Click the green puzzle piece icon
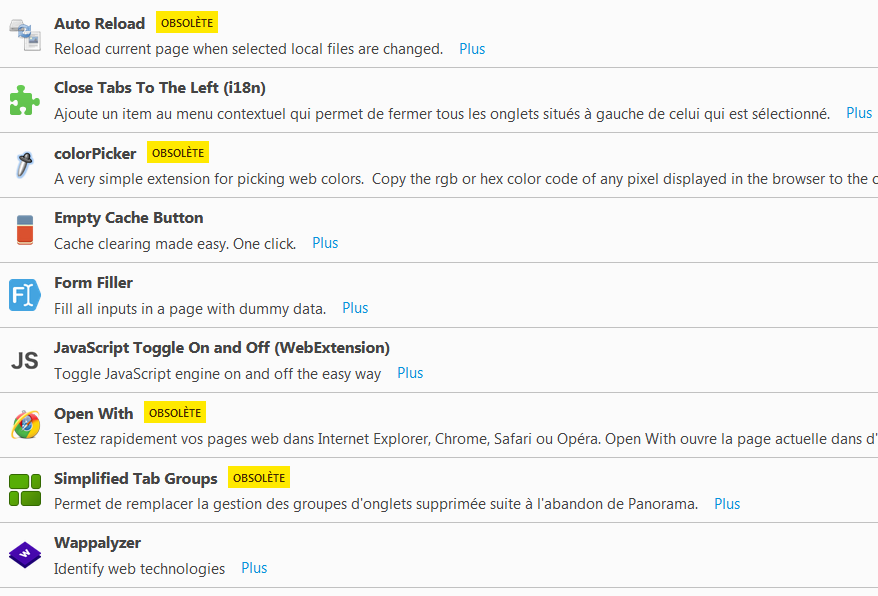Image resolution: width=878 pixels, height=596 pixels. pyautogui.click(x=25, y=100)
